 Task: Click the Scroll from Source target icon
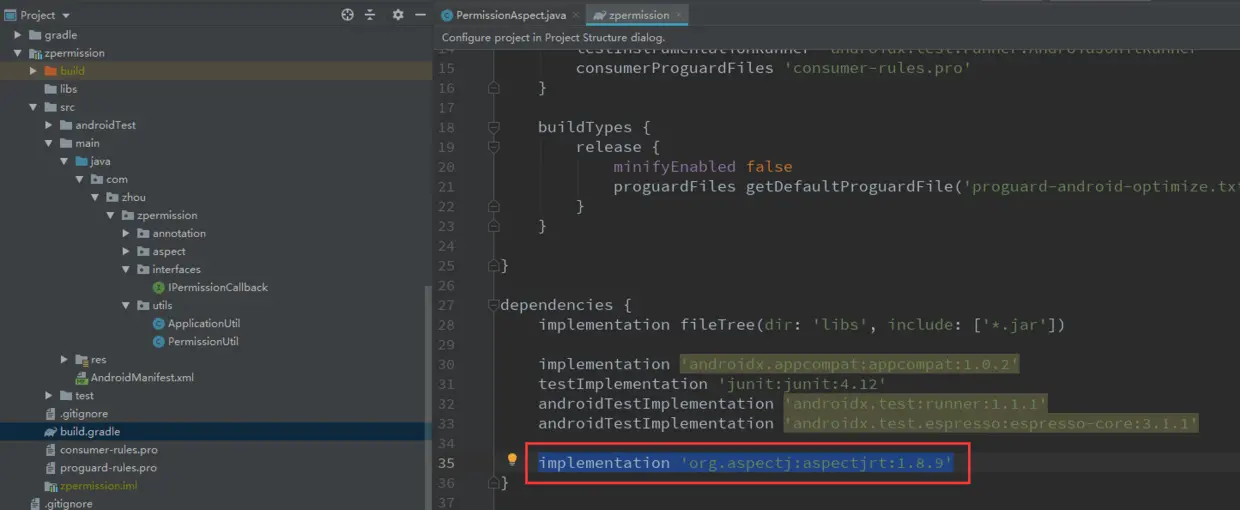coord(348,15)
